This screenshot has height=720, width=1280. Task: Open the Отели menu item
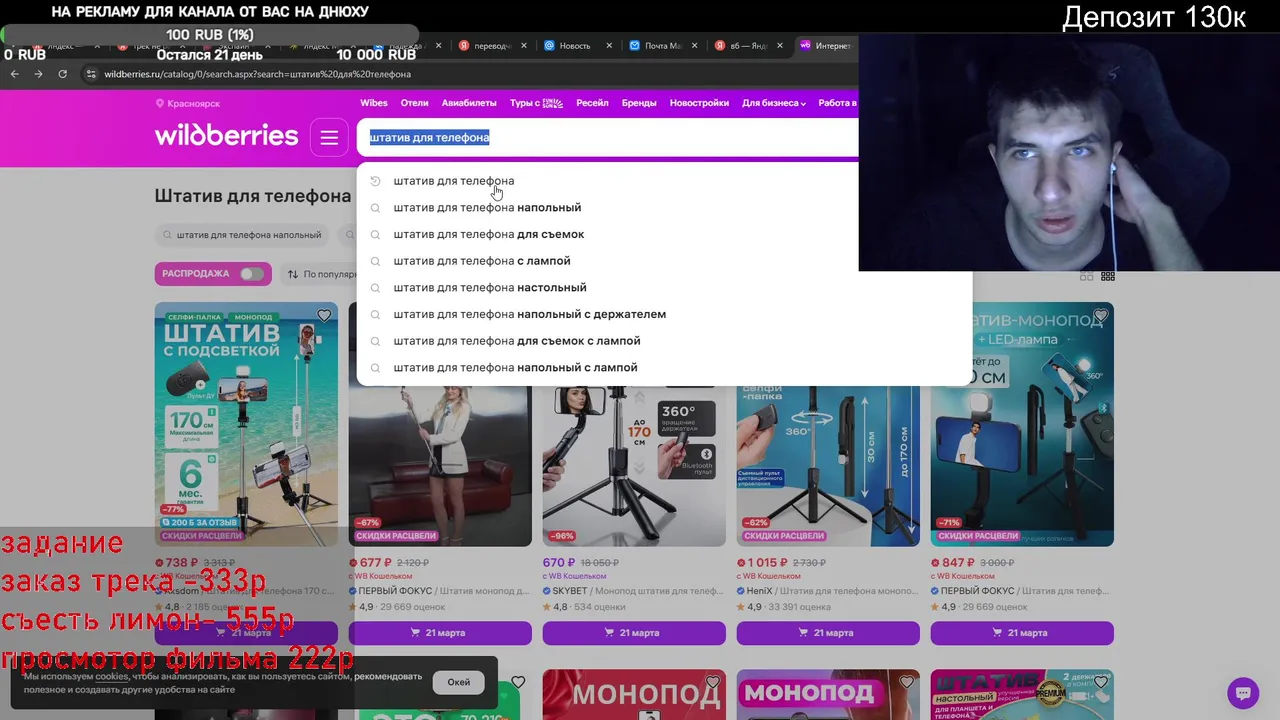[414, 103]
